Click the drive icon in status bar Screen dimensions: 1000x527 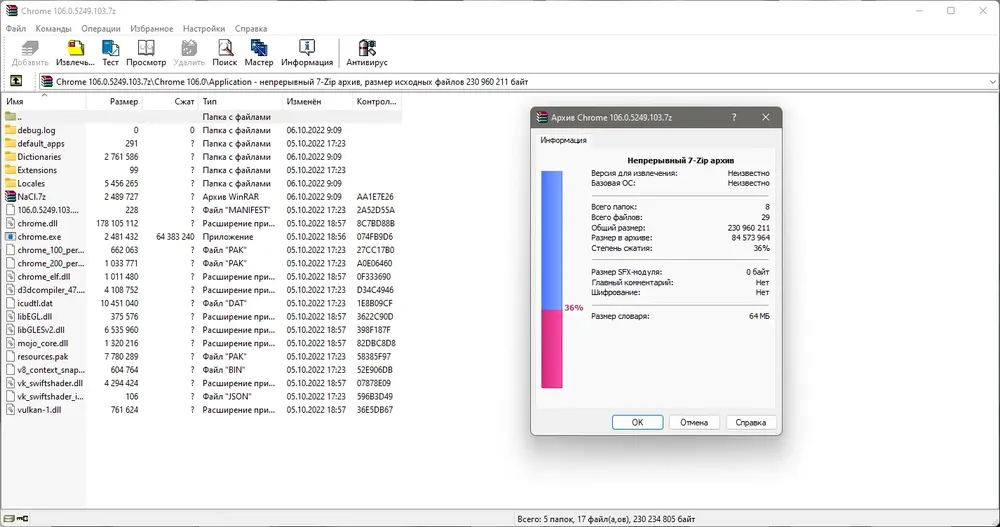click(x=9, y=519)
